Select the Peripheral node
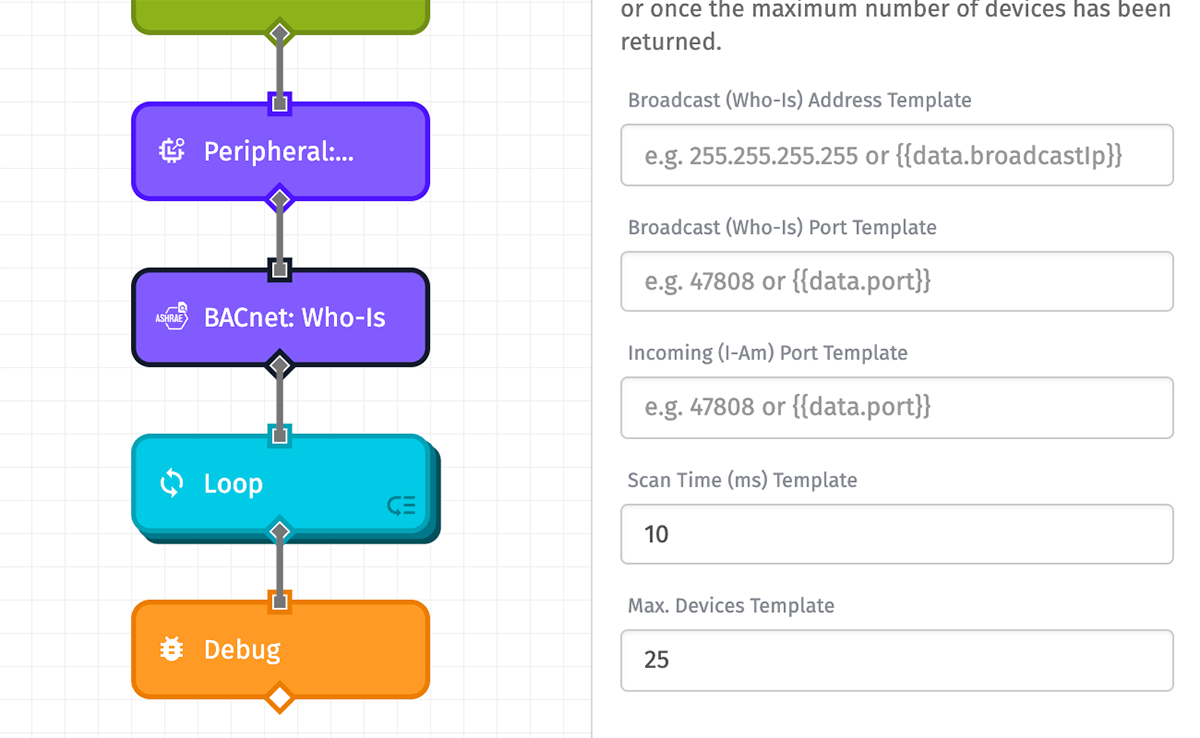Screen dimensions: 1200x738 [x=280, y=151]
